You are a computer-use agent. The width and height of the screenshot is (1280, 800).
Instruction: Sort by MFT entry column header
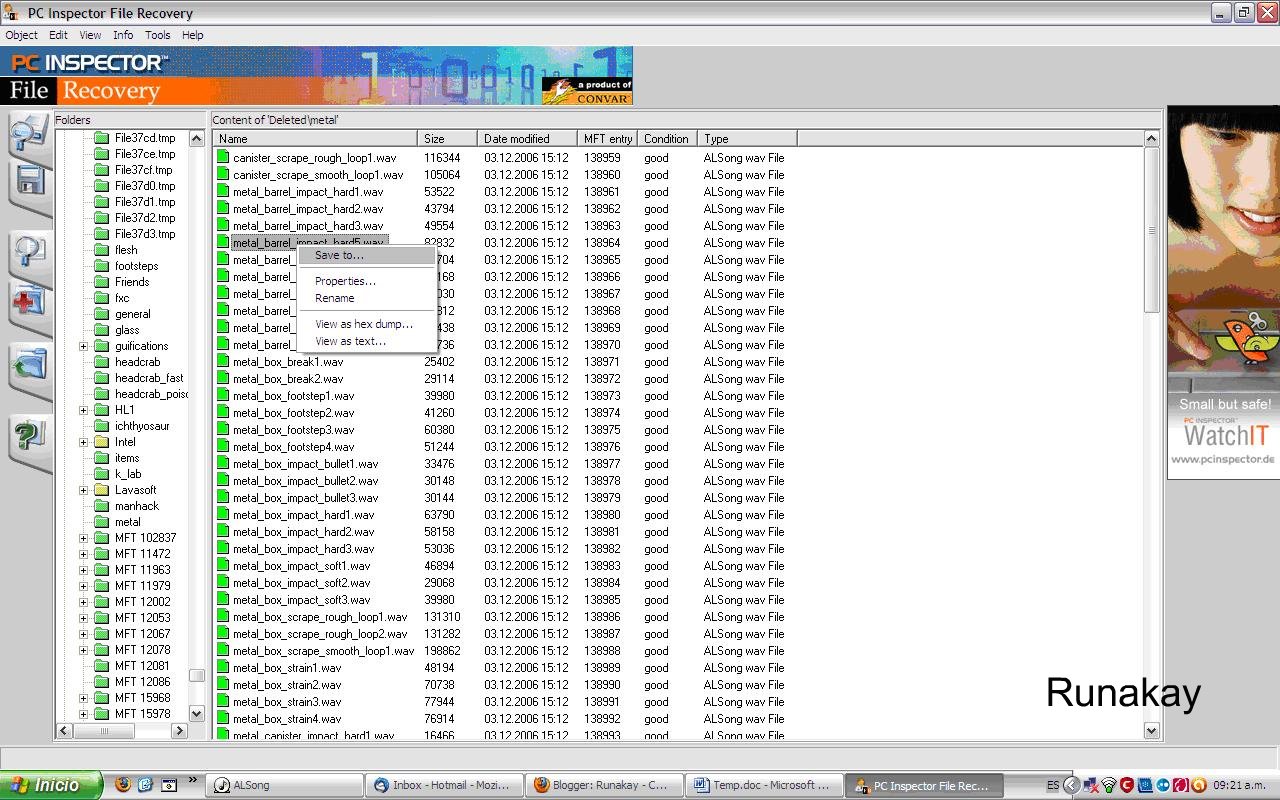coord(608,139)
